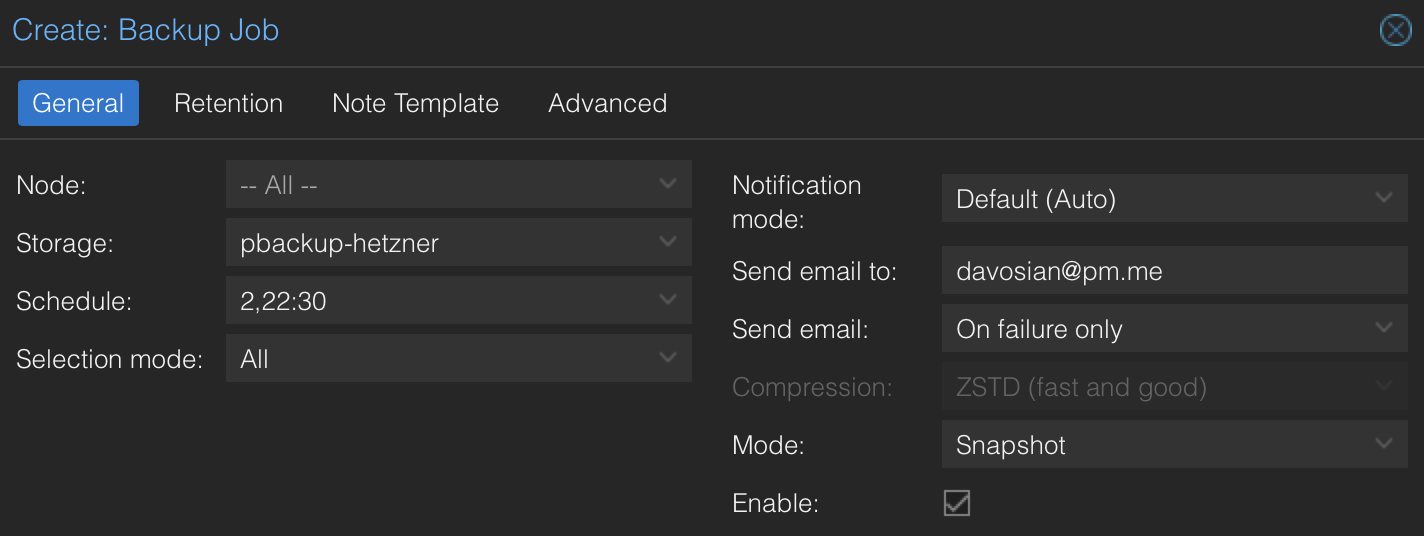Click the disabled Compression ZSTD dropdown
This screenshot has width=1424, height=536.
(x=1175, y=387)
